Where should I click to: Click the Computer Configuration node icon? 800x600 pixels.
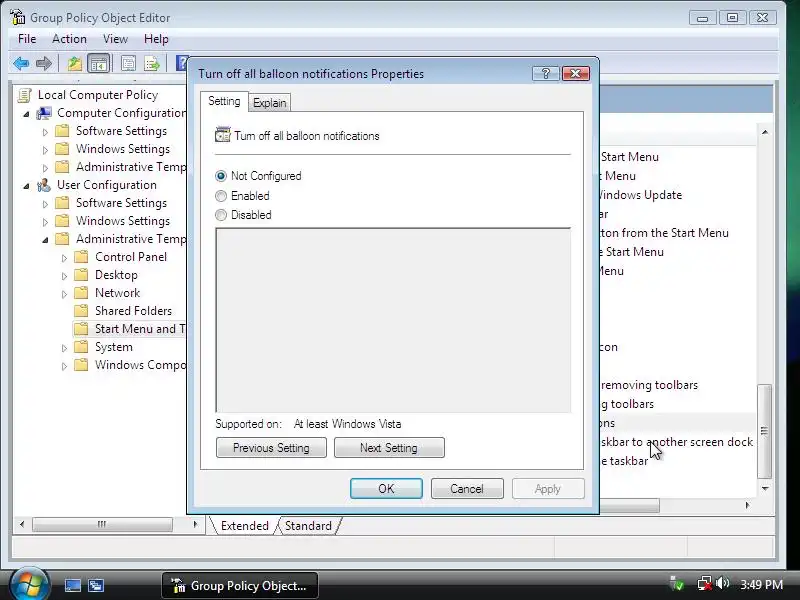coord(44,113)
